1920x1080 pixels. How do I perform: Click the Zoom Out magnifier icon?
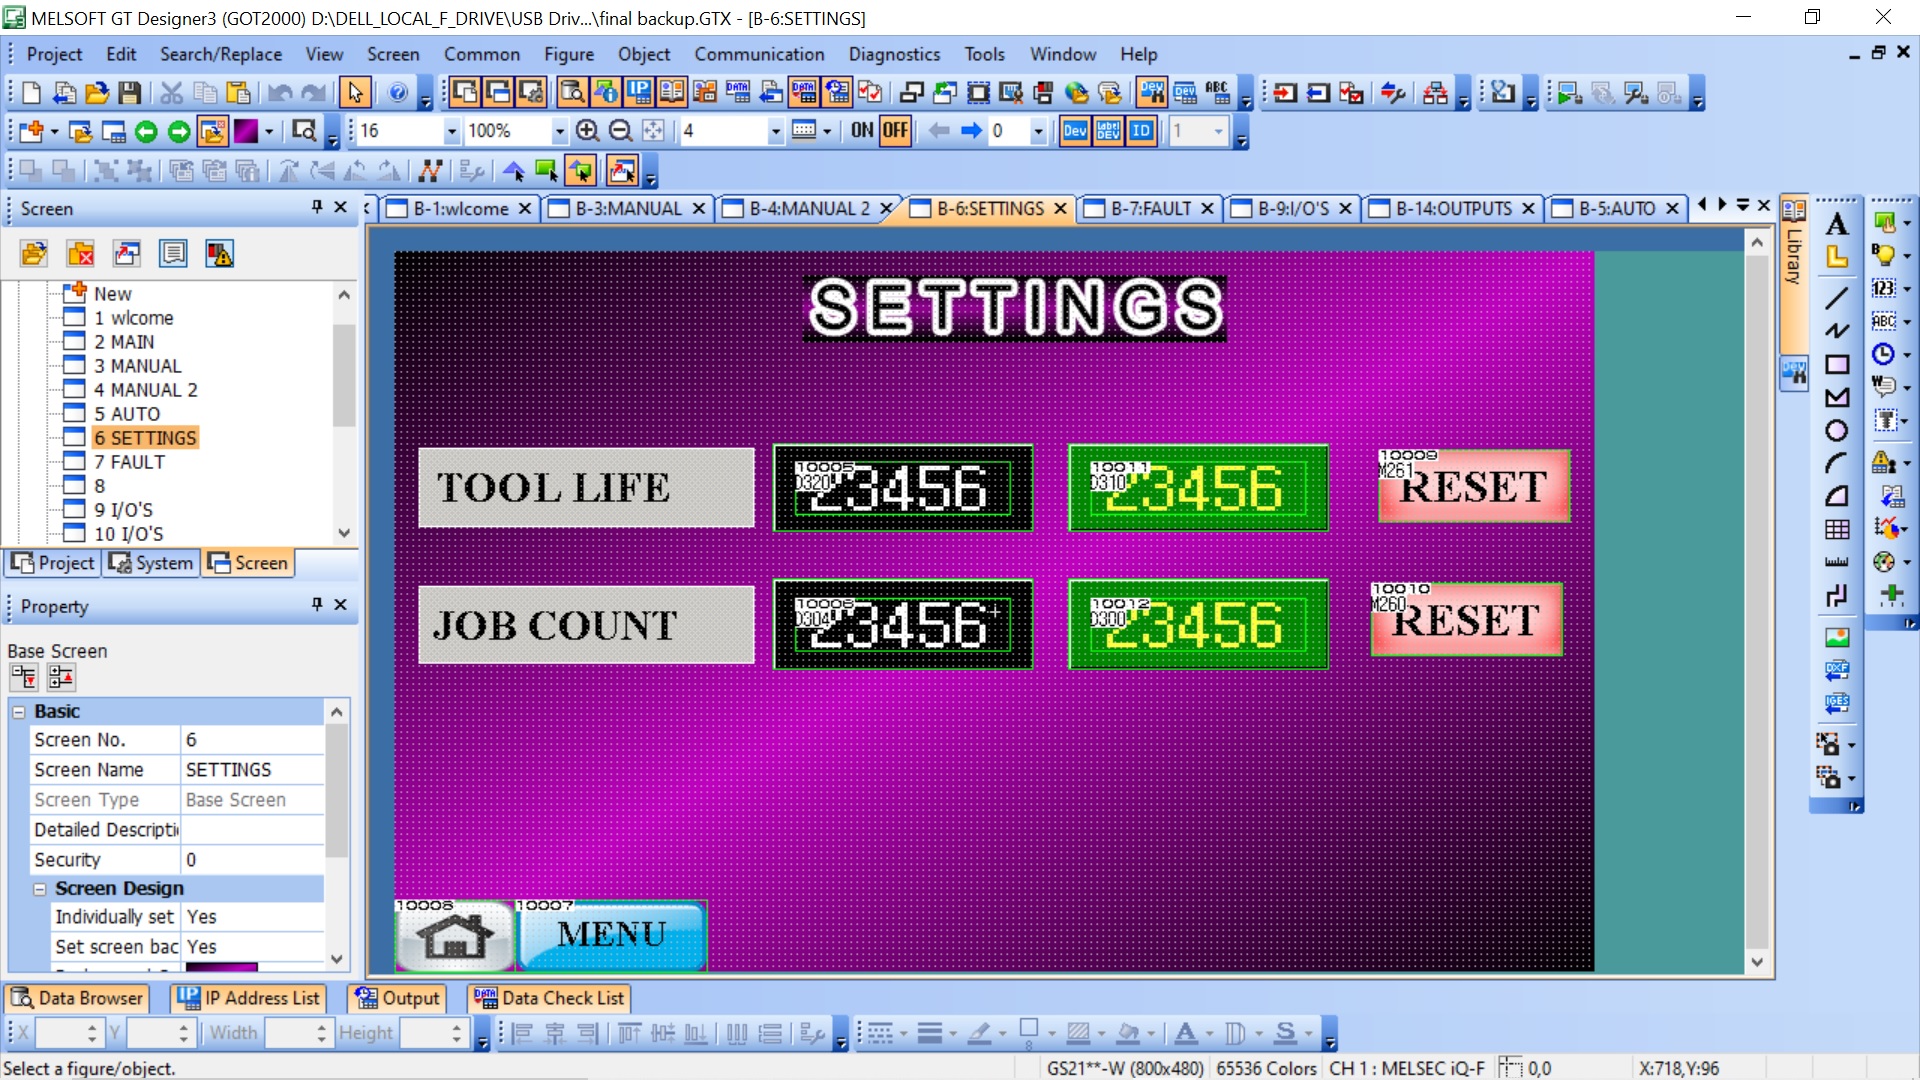621,131
